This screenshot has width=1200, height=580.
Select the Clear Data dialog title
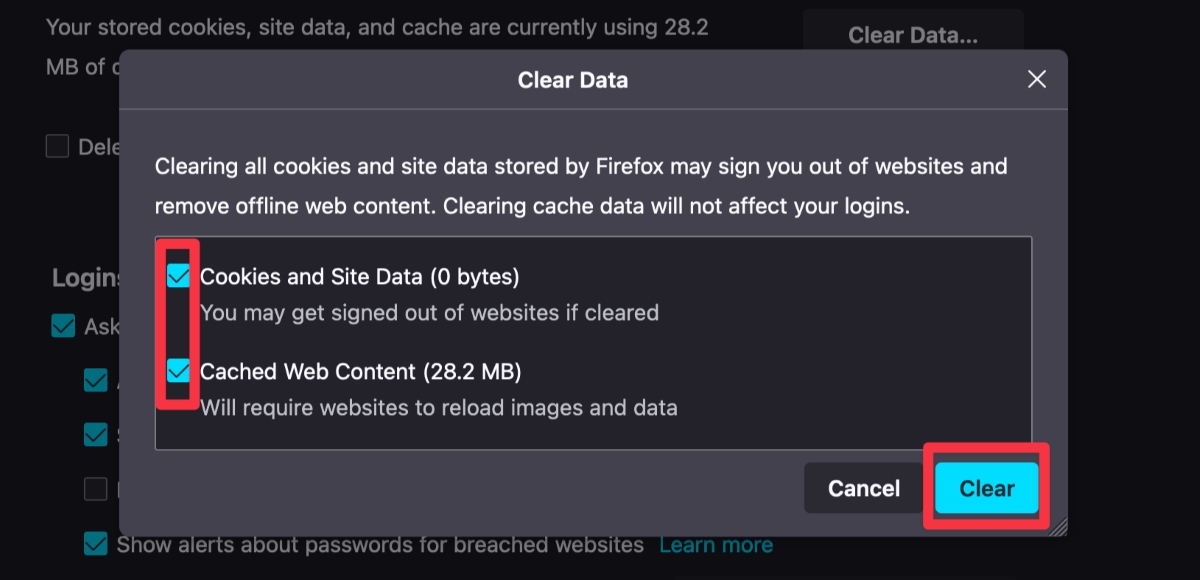[572, 79]
